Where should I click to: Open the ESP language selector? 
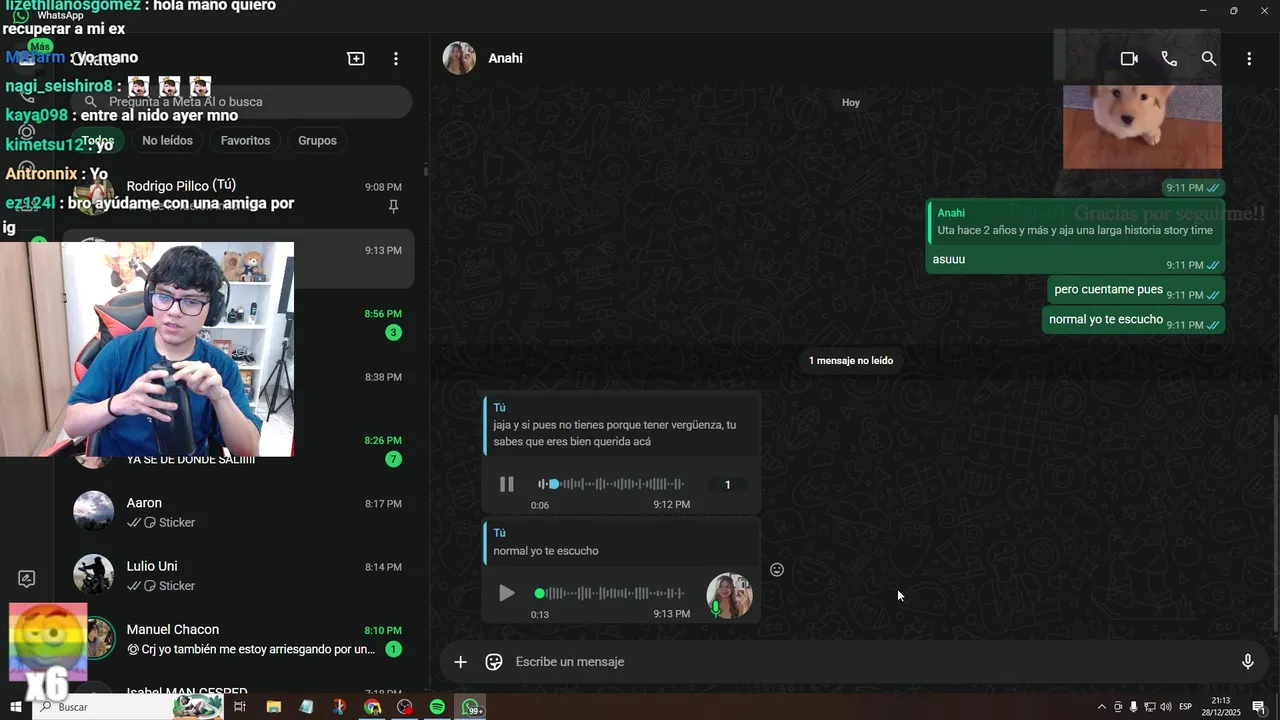(1186, 707)
